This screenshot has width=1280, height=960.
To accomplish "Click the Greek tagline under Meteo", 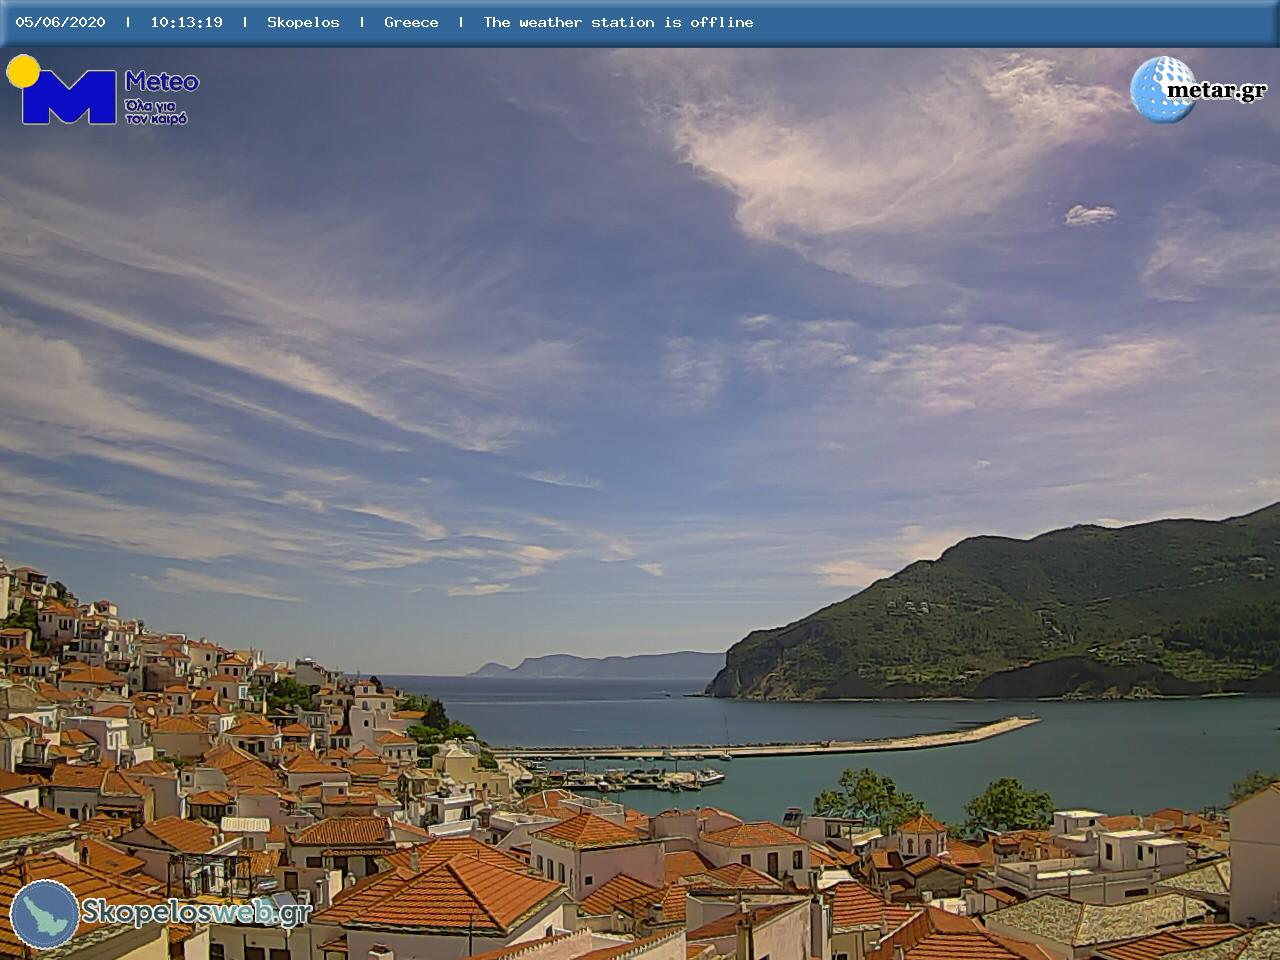I will [156, 112].
